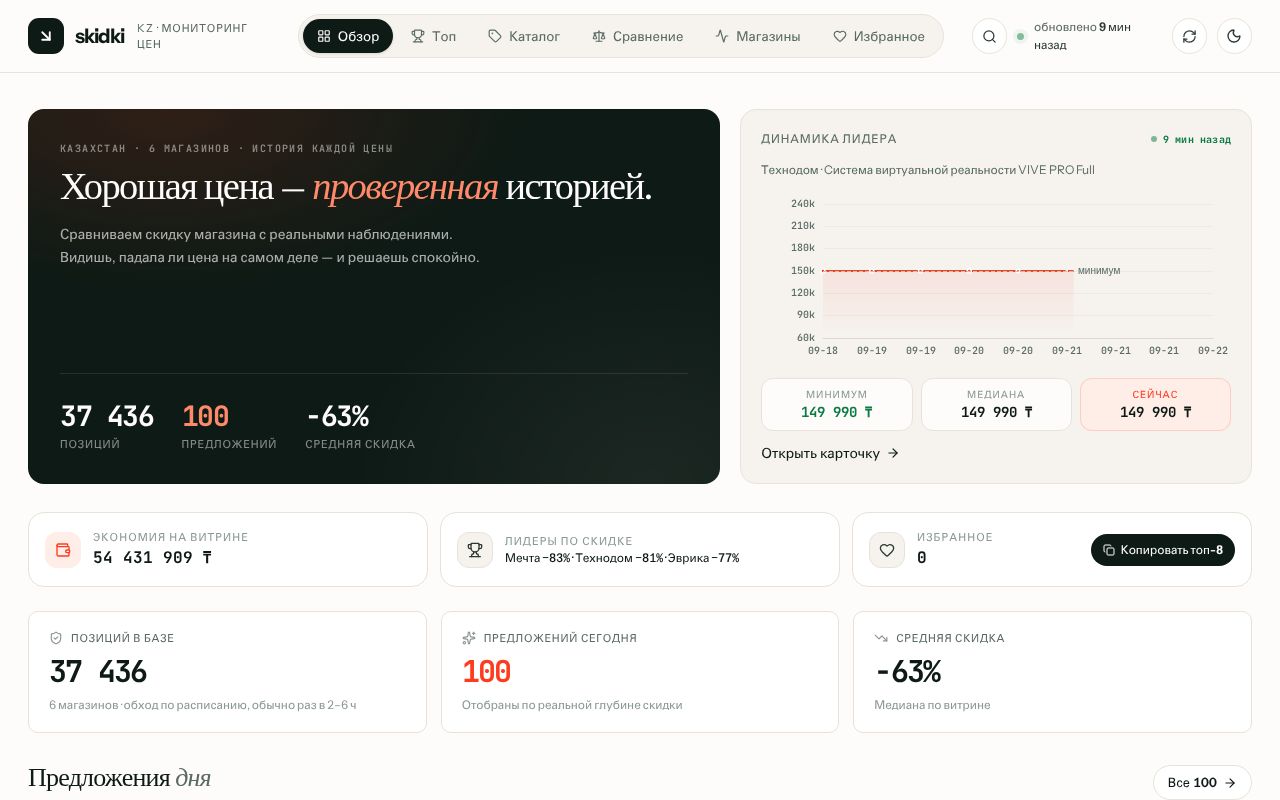Open the search magnifier icon

point(989,36)
